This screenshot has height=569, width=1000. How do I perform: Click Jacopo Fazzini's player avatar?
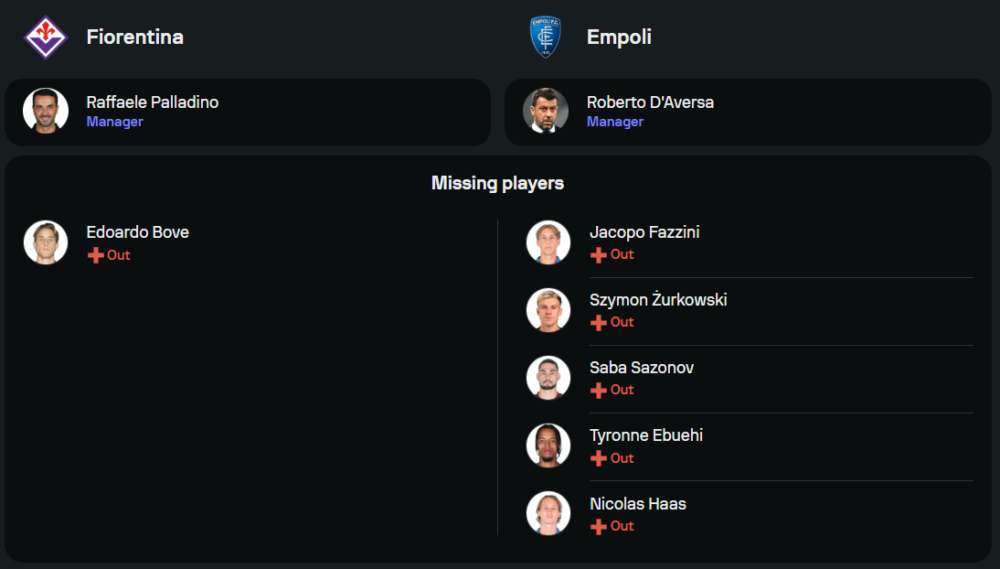pyautogui.click(x=548, y=242)
